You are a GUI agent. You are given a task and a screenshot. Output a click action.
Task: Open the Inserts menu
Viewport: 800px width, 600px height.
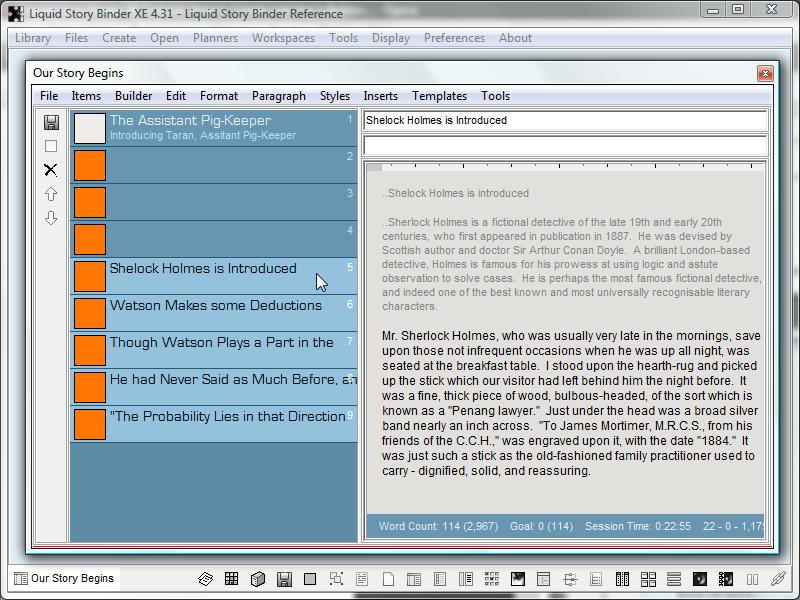click(x=380, y=96)
